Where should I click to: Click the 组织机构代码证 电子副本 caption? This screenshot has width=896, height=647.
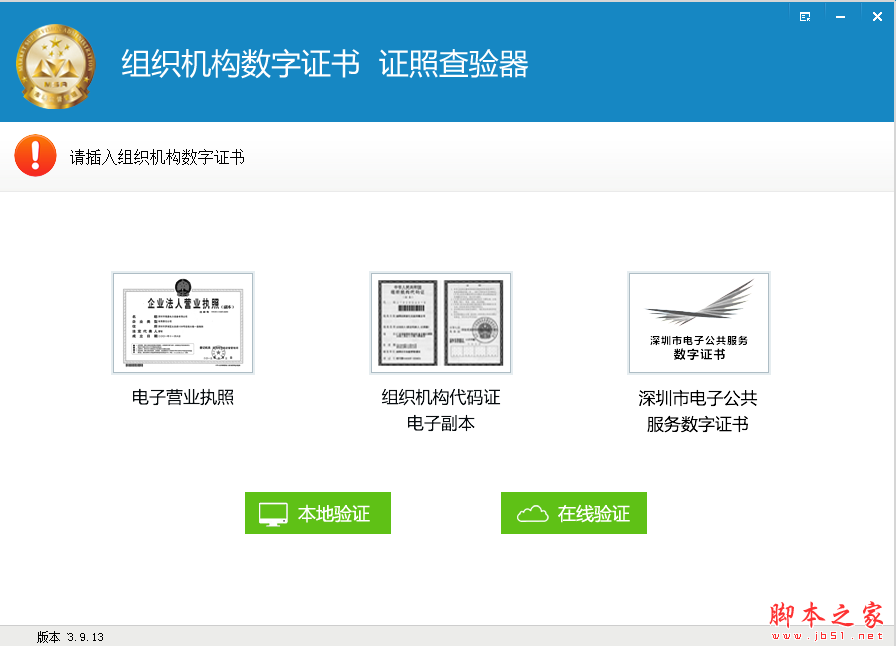point(440,410)
